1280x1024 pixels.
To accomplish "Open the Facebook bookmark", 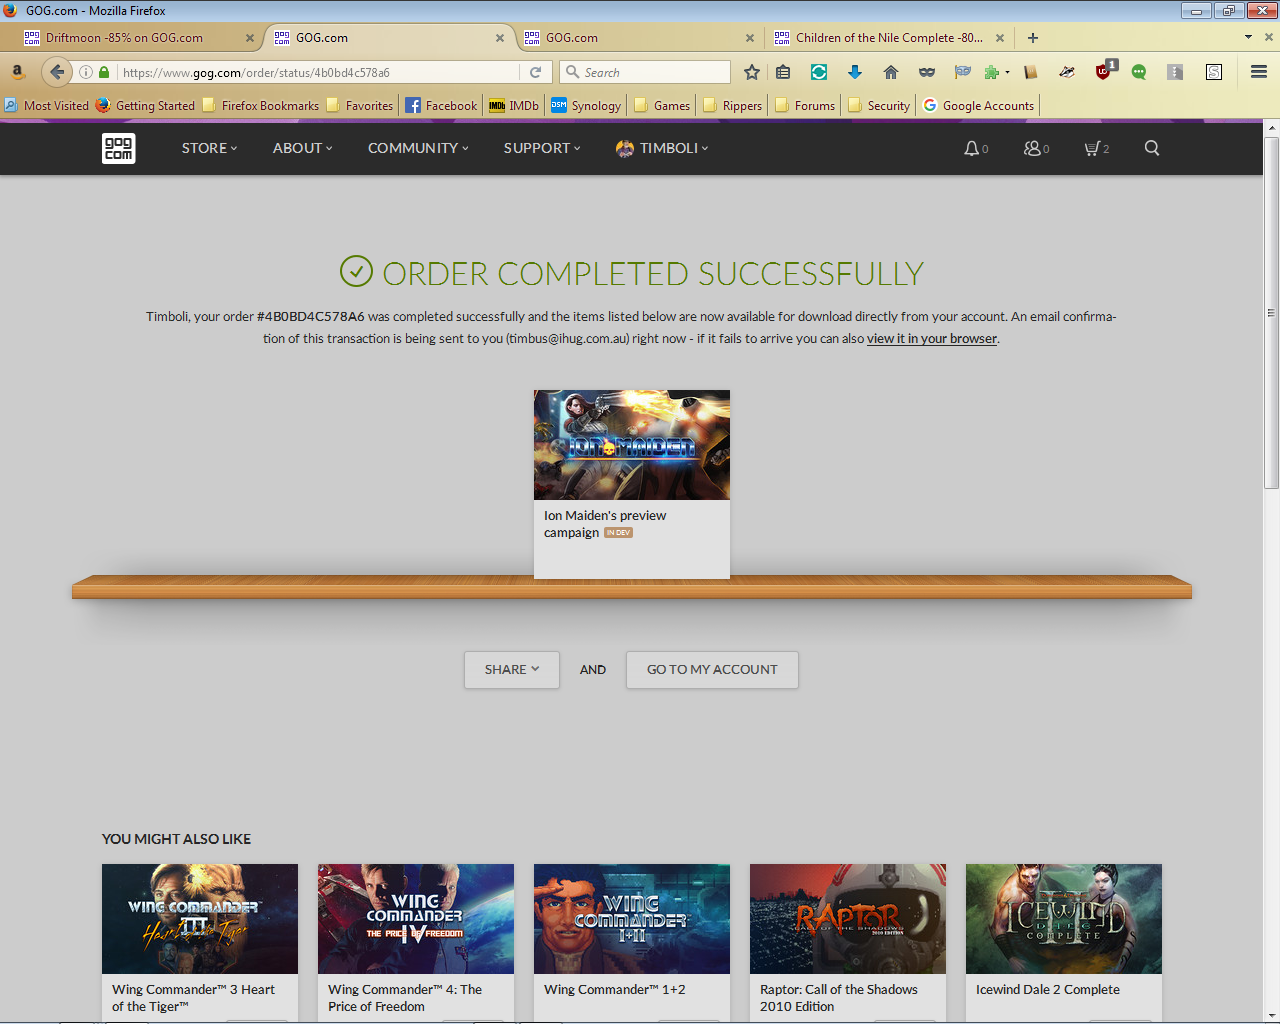I will pyautogui.click(x=441, y=105).
